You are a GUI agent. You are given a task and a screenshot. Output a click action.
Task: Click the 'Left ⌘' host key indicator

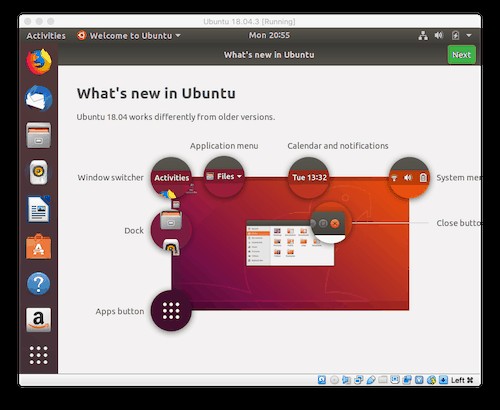tap(462, 380)
